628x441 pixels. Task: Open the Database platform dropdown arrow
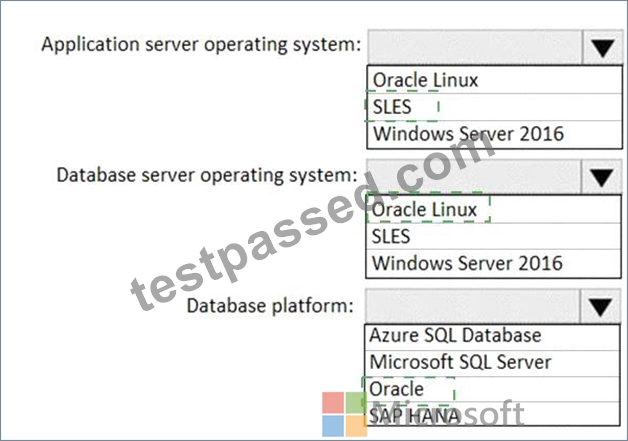[600, 307]
